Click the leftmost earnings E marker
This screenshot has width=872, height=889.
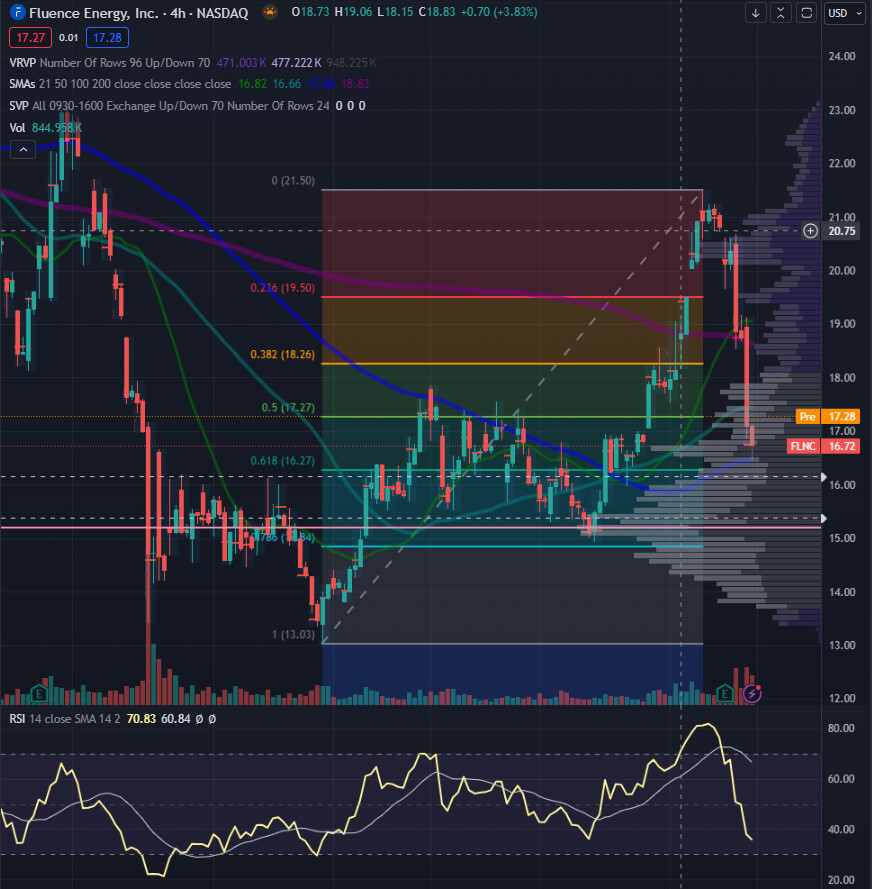click(40, 693)
